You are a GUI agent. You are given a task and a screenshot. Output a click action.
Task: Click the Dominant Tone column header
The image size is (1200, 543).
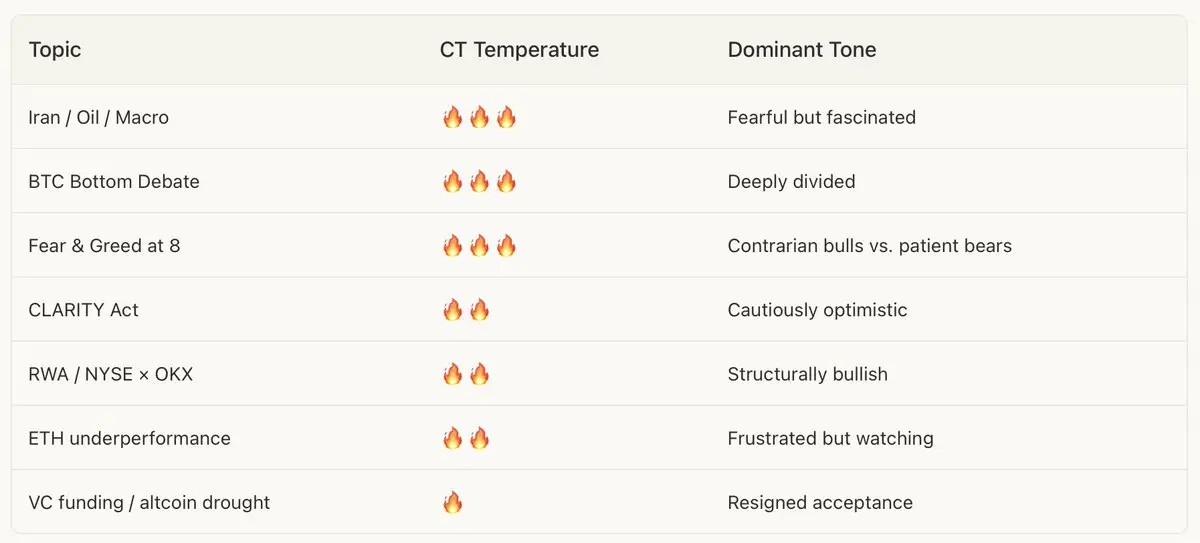pyautogui.click(x=801, y=50)
